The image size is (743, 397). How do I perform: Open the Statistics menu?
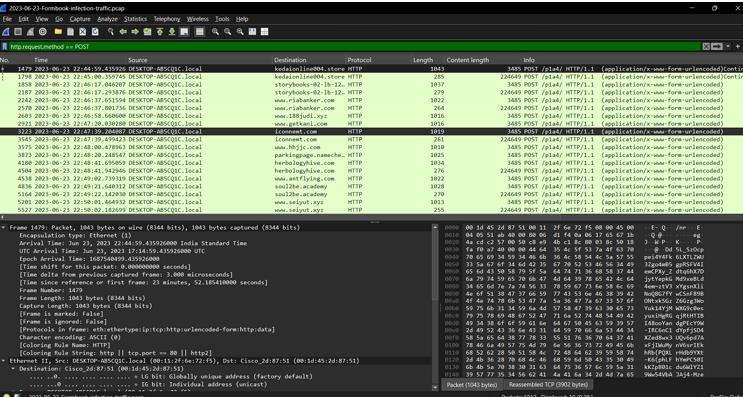tap(136, 19)
